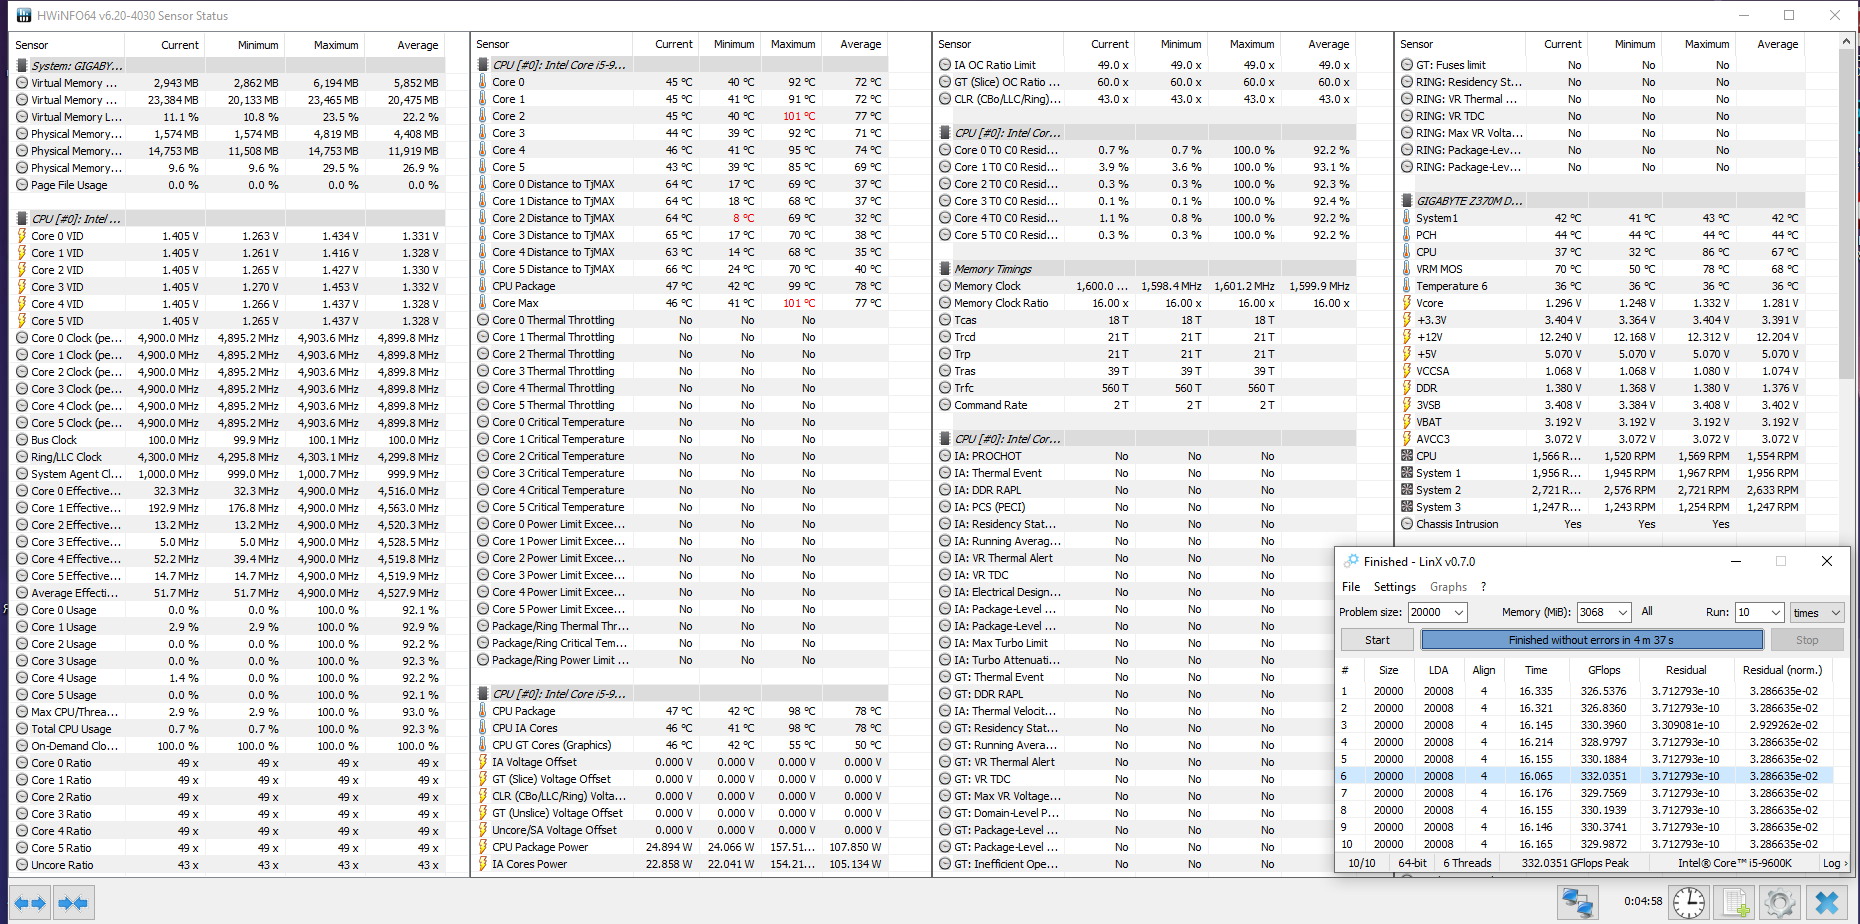Click the 0:04:58 elapsed time display
Screen dimensions: 1860x924
[1643, 901]
